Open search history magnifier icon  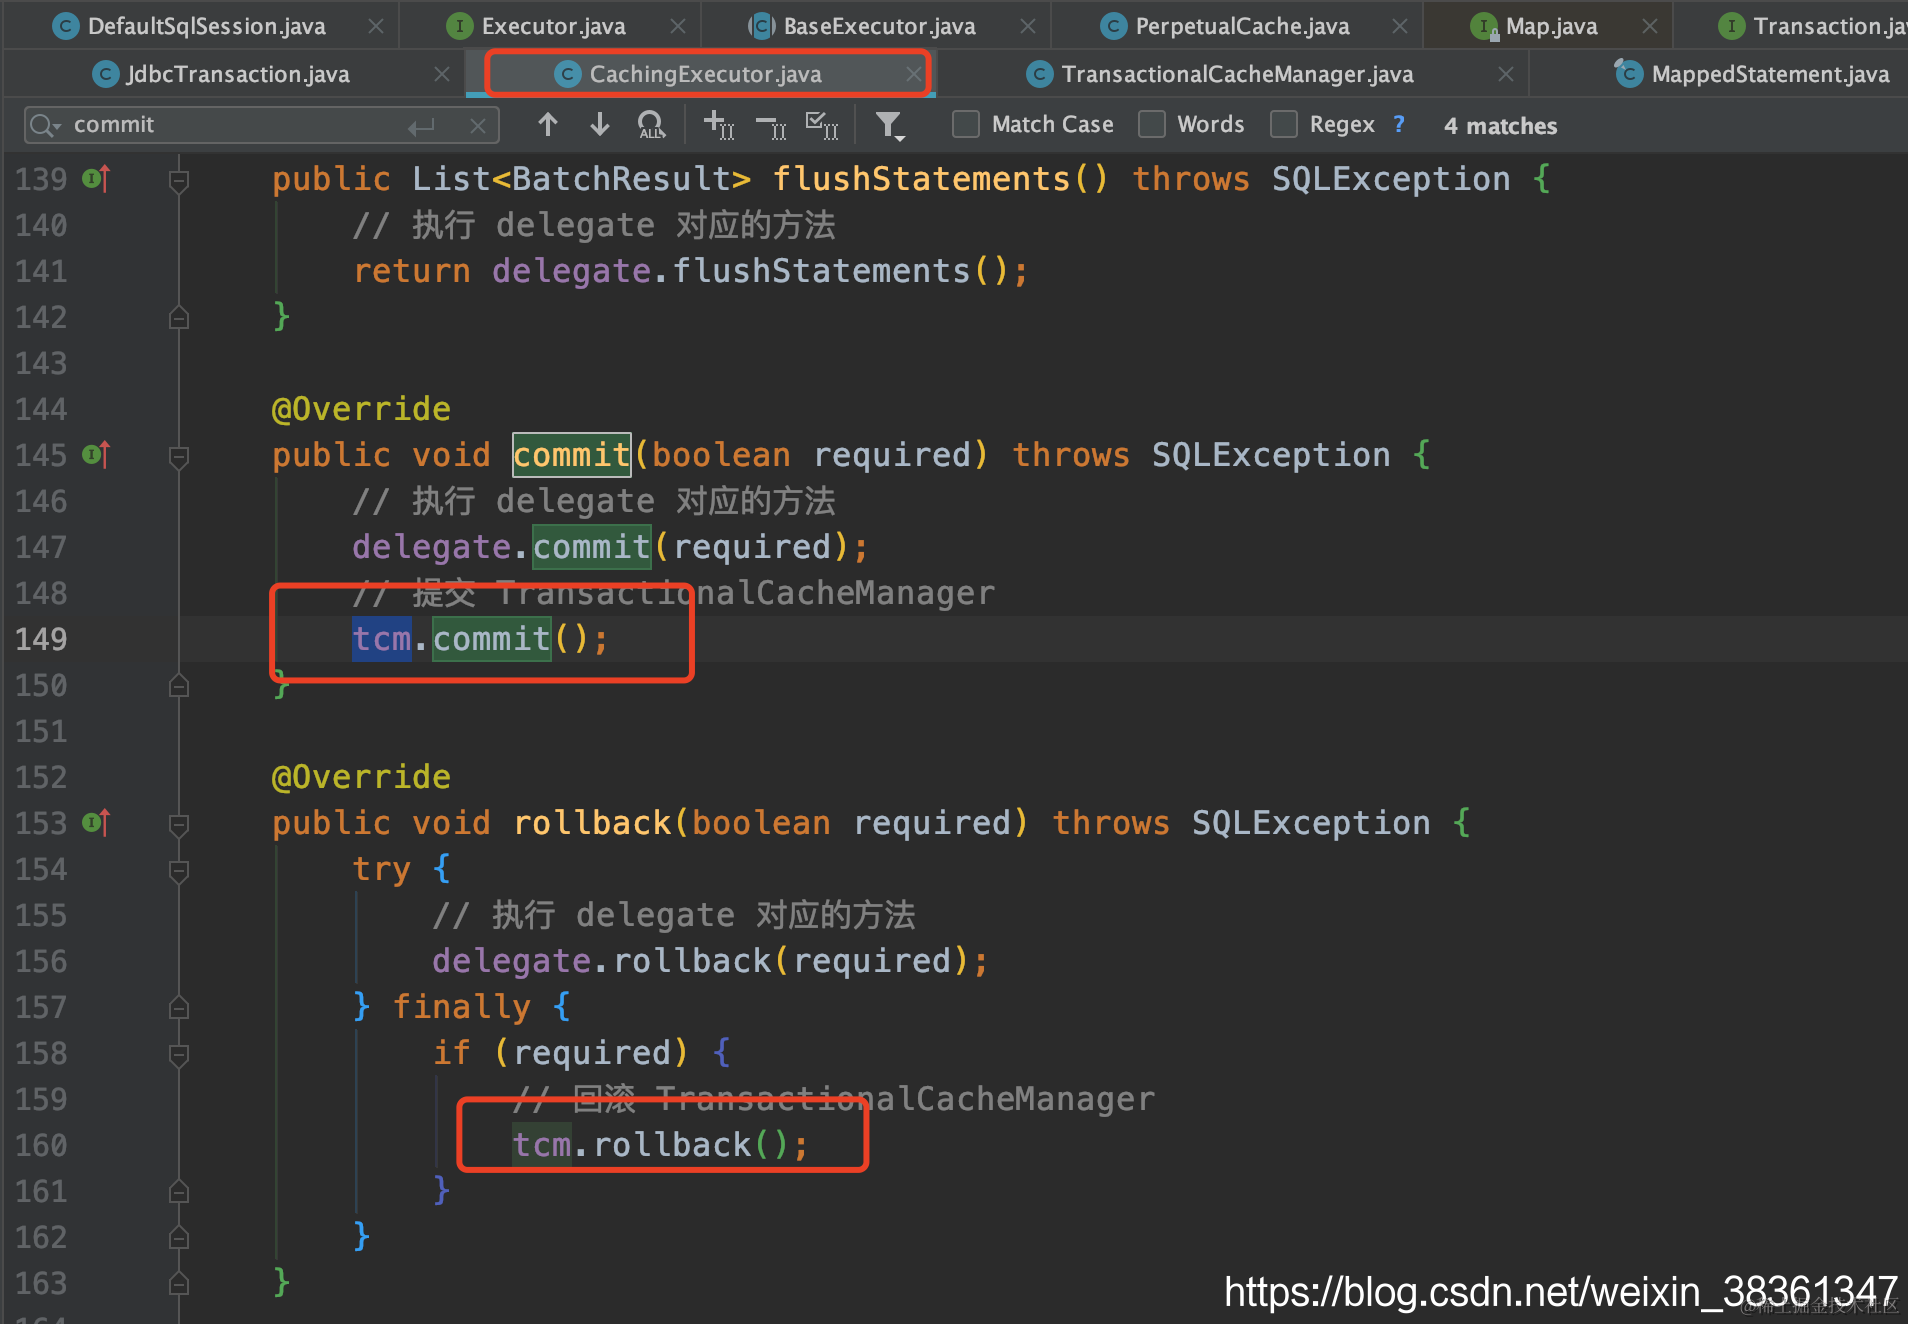[x=46, y=125]
